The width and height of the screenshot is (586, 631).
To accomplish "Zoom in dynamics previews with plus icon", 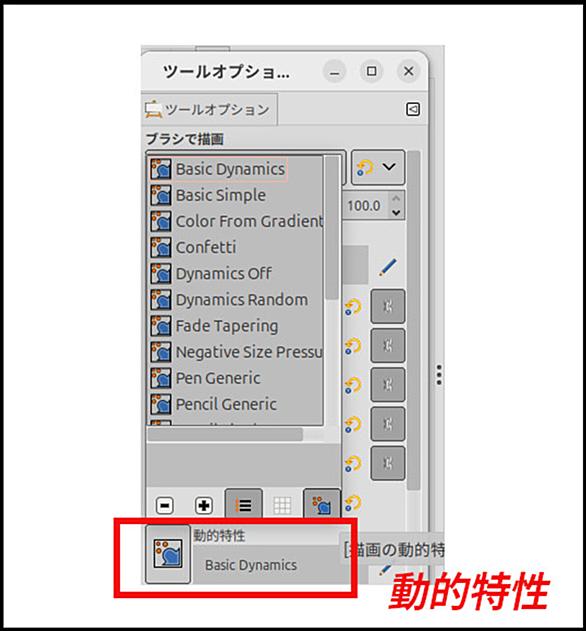I will click(204, 505).
